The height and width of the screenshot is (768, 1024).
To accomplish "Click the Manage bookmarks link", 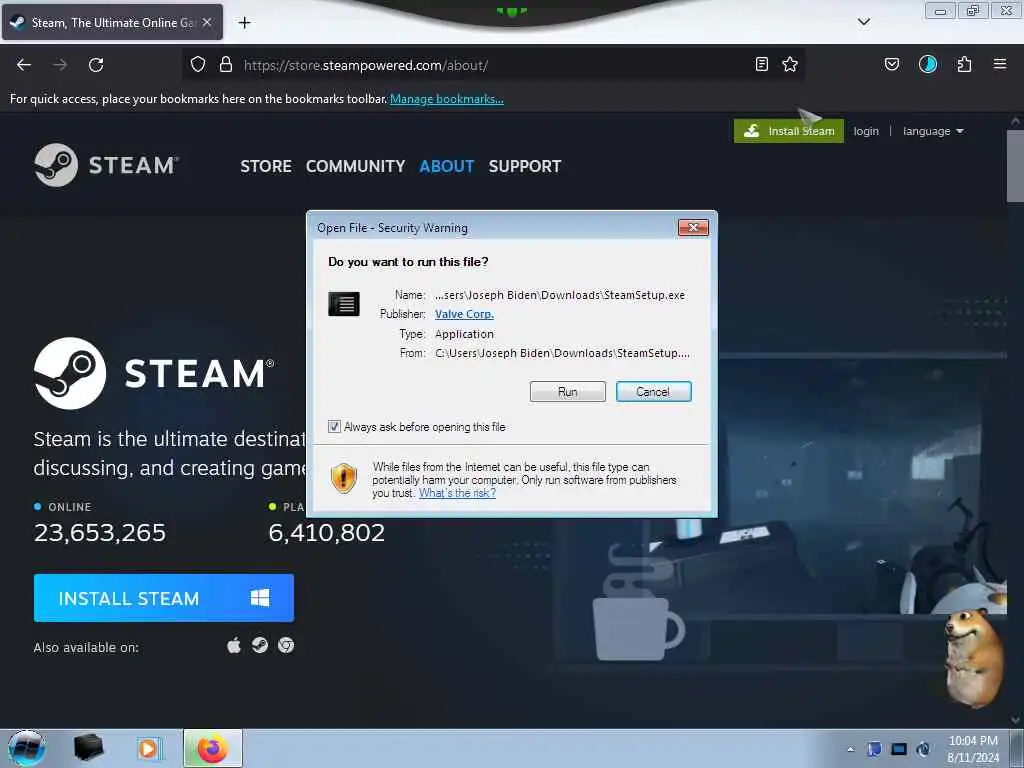I will tap(447, 99).
